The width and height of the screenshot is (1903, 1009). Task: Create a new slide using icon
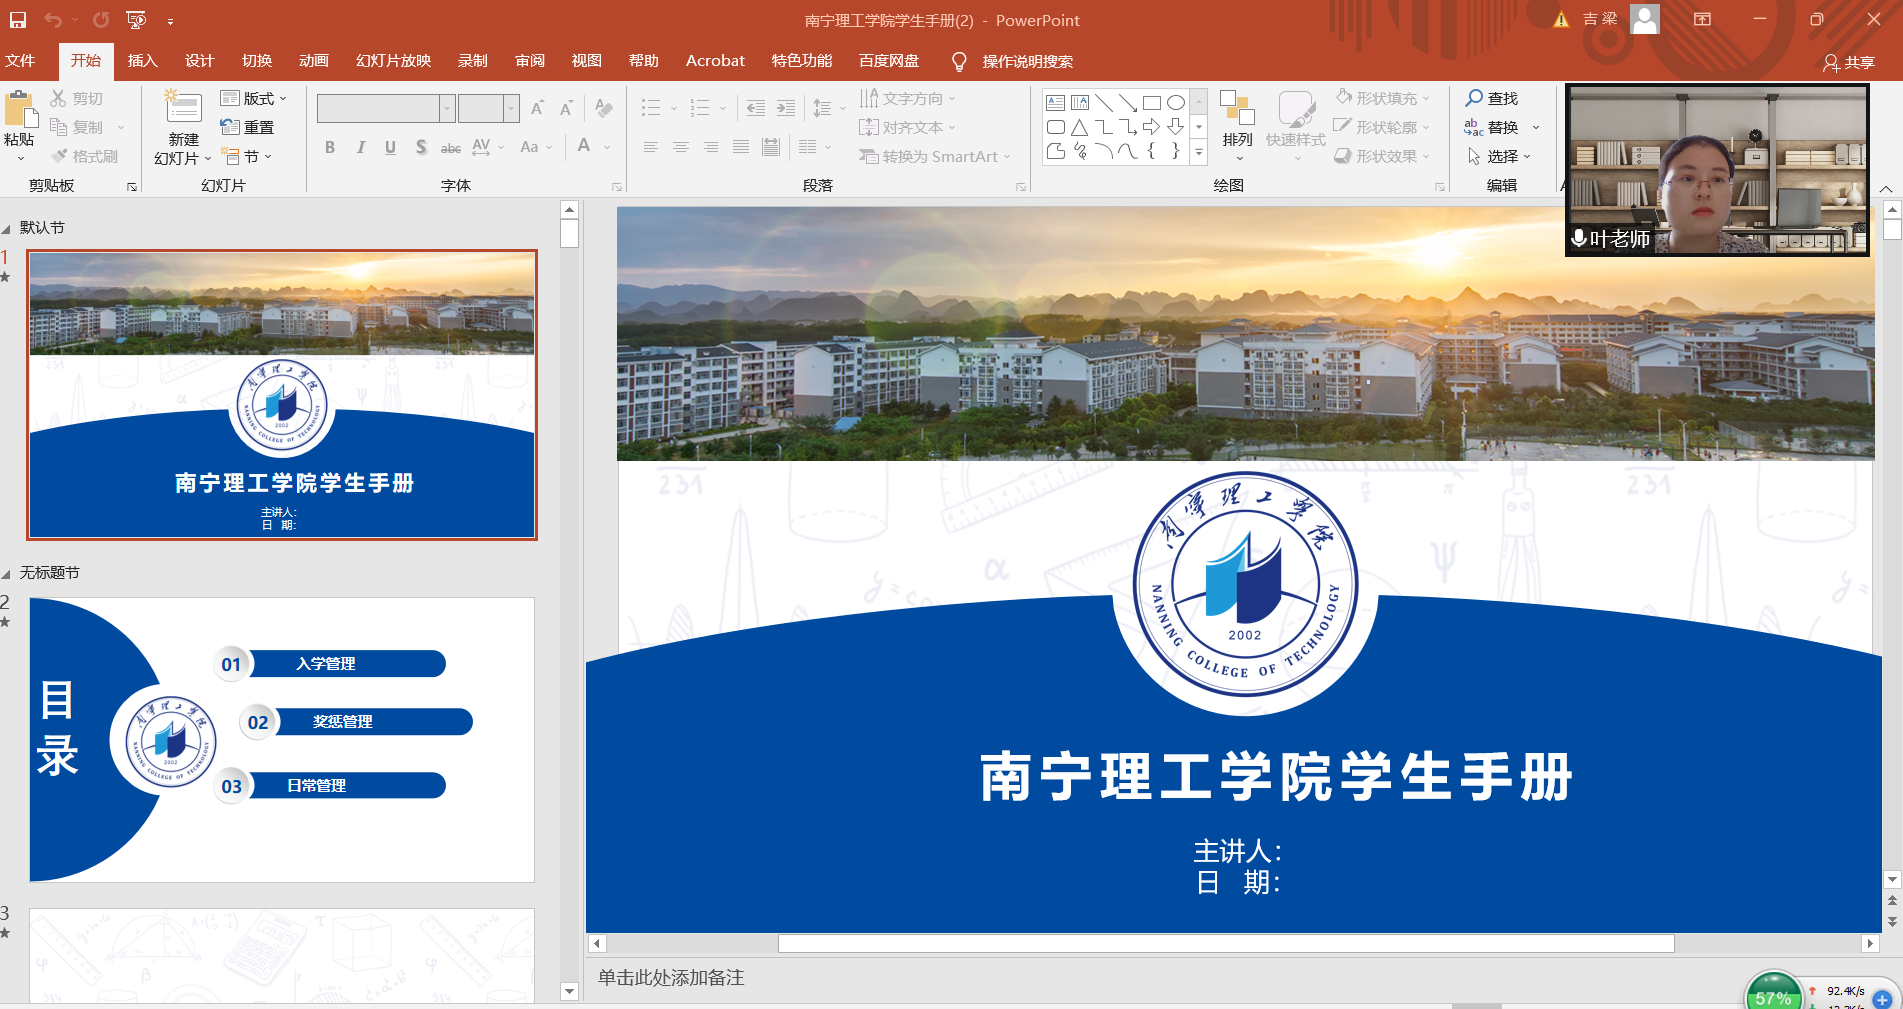pyautogui.click(x=183, y=107)
